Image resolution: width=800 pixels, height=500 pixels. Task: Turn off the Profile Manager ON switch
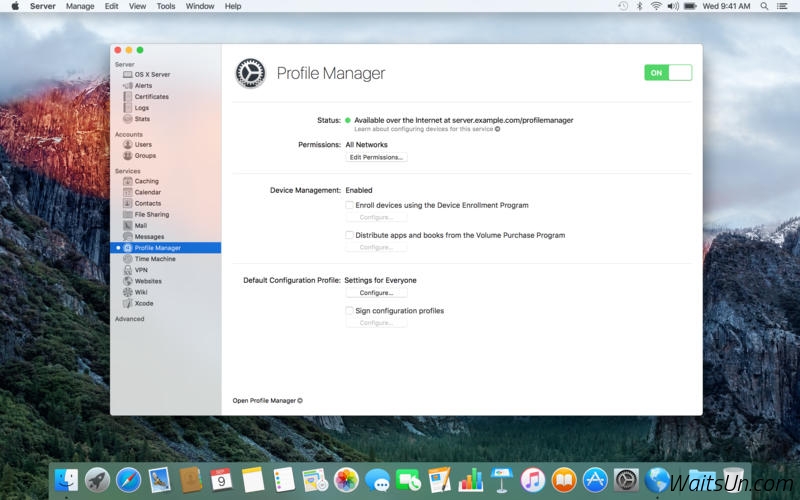668,72
